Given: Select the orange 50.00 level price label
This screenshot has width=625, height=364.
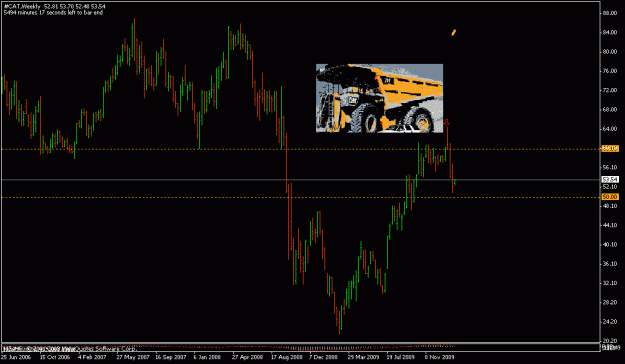Looking at the screenshot, I should 610,197.
